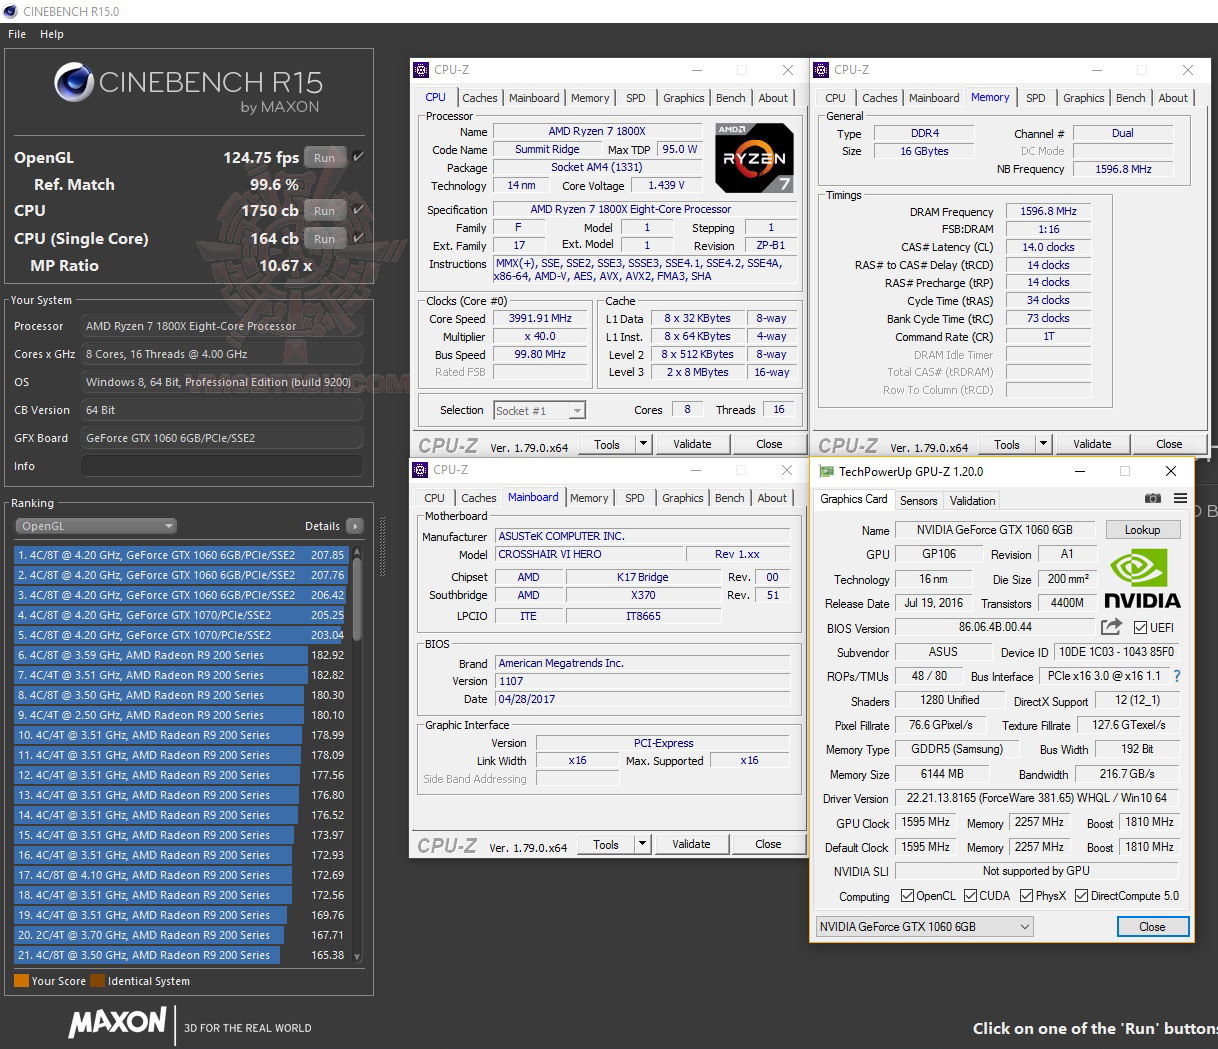This screenshot has height=1049, width=1218.
Task: Select About tab in the CPU-Z processor window
Action: [x=773, y=98]
